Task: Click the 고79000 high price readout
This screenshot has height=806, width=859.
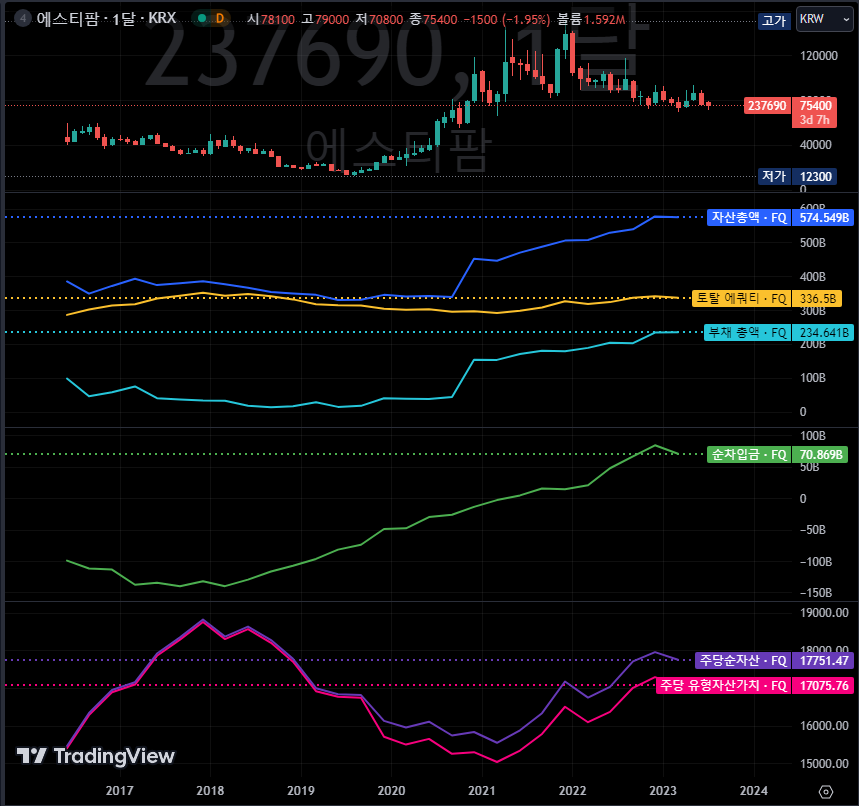Action: [325, 19]
